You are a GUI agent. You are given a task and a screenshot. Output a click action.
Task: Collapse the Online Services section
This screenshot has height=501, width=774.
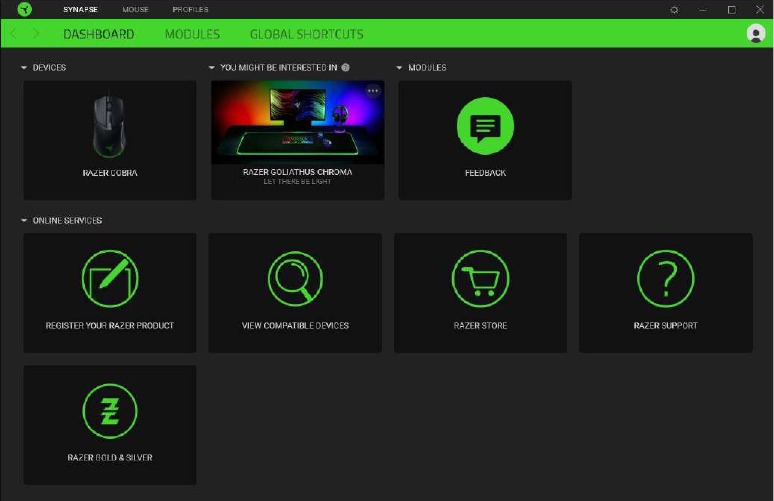click(x=24, y=220)
